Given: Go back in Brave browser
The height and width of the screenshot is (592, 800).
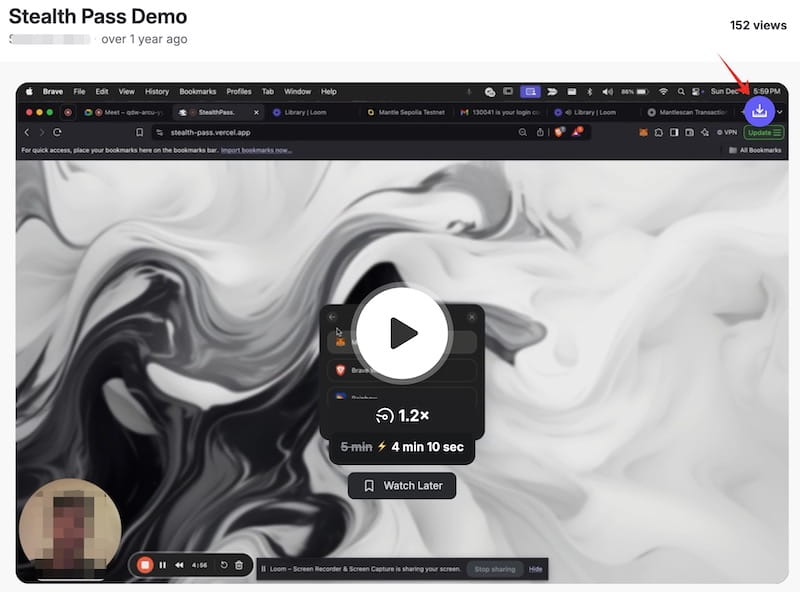Looking at the screenshot, I should tap(27, 132).
